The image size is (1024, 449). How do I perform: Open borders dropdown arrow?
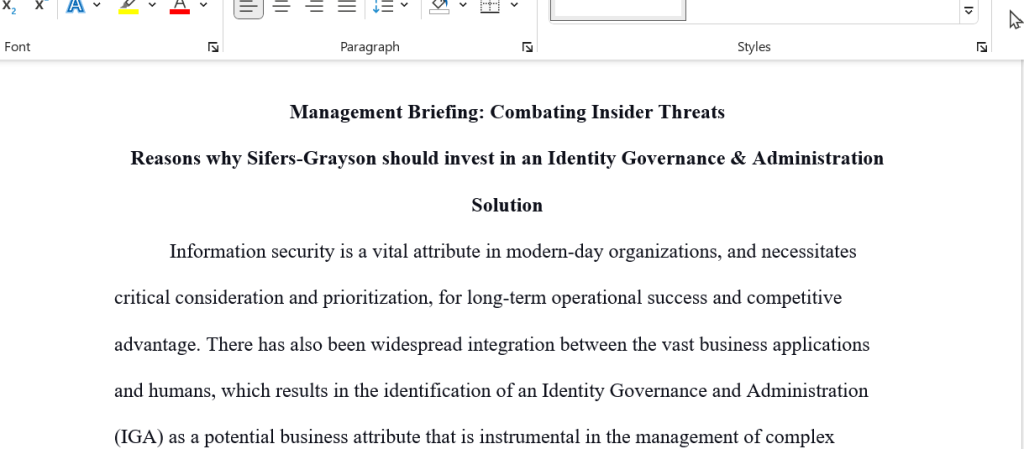click(x=514, y=5)
